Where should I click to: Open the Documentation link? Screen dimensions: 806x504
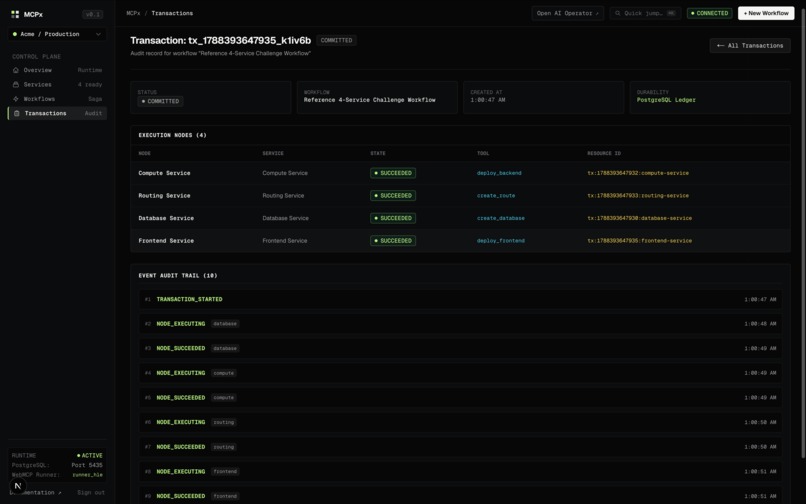pos(36,493)
